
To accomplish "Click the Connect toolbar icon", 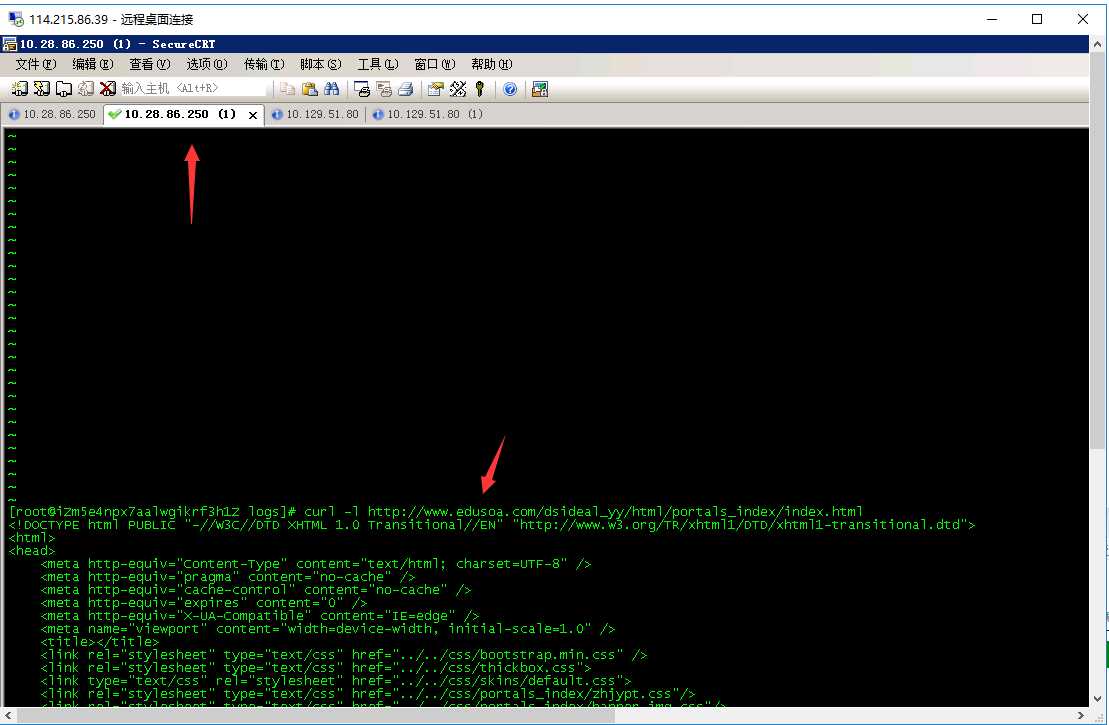I will pyautogui.click(x=19, y=88).
